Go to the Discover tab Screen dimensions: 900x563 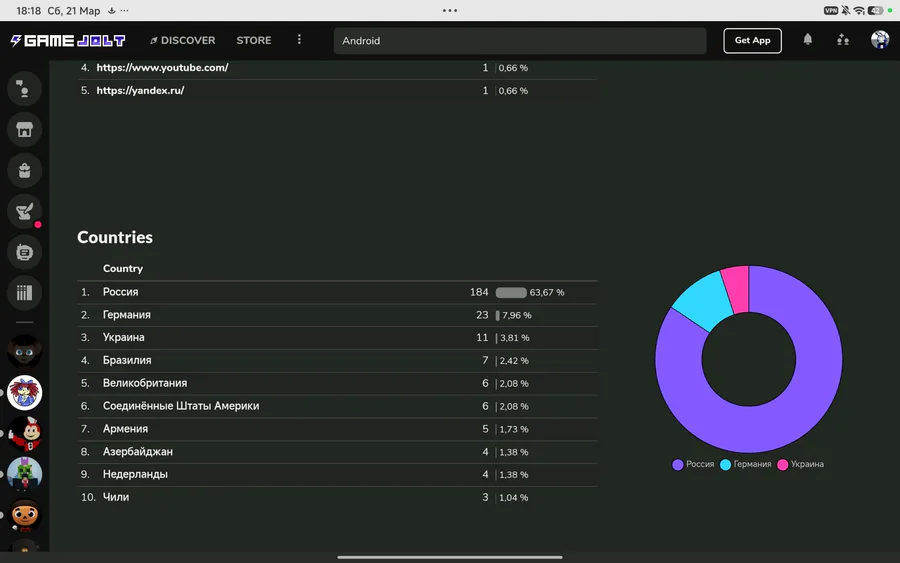tap(183, 40)
